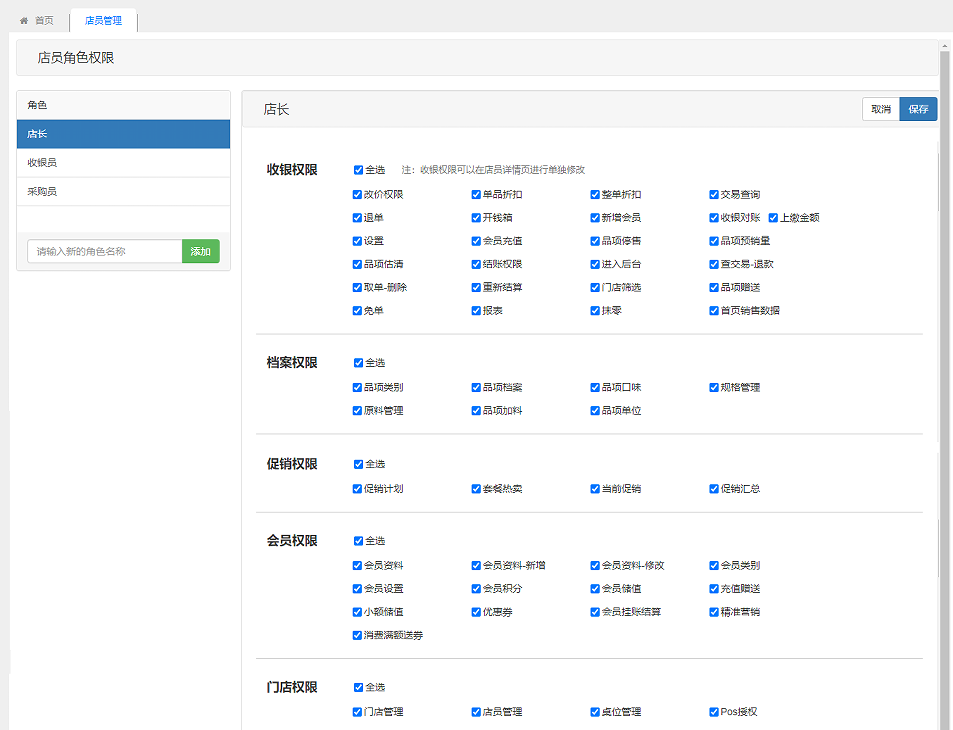Toggle 设置 permission checkbox
The image size is (953, 730).
(x=357, y=241)
